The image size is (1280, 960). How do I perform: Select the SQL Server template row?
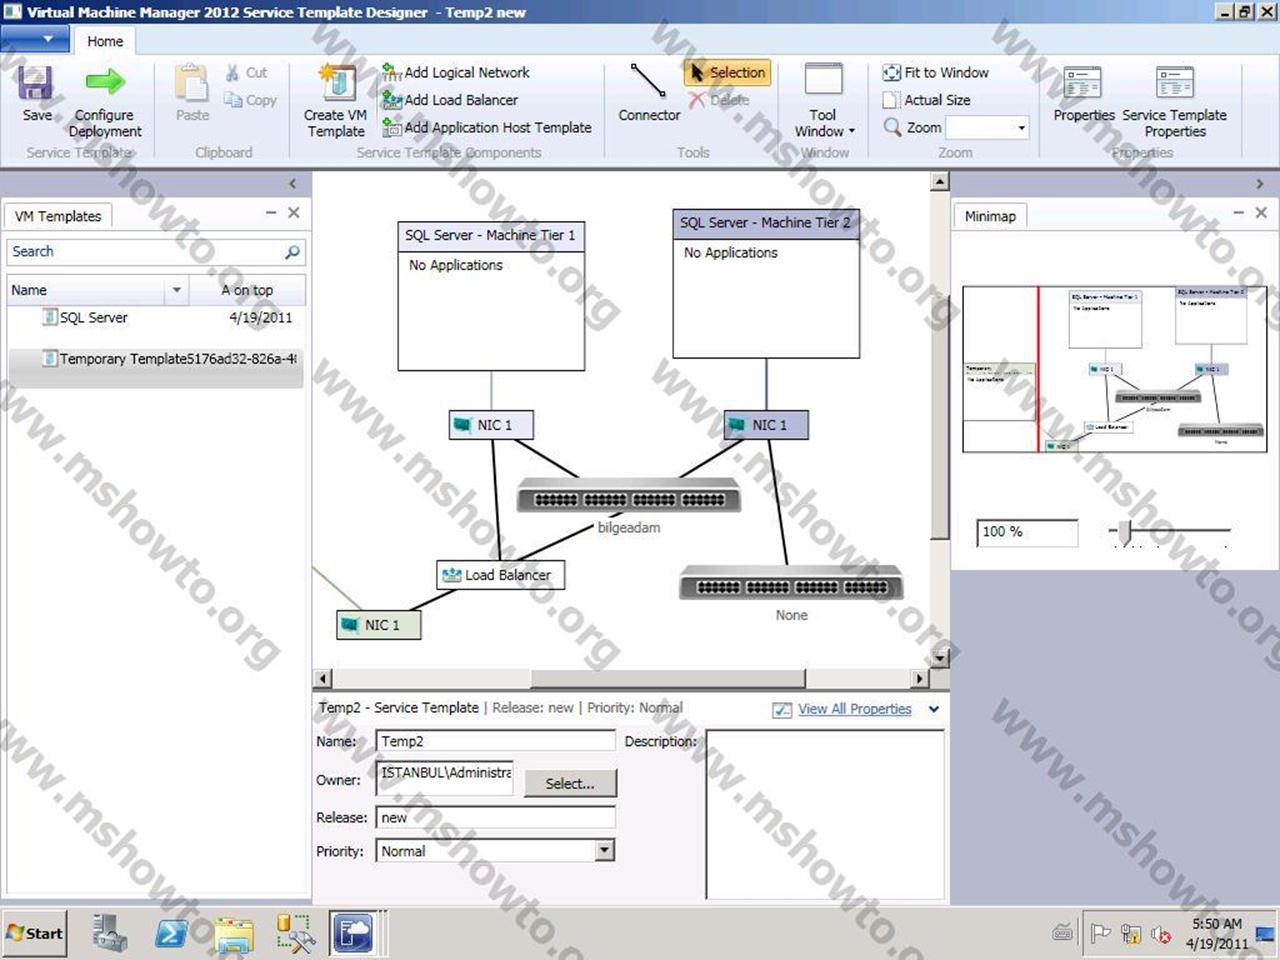click(x=155, y=318)
